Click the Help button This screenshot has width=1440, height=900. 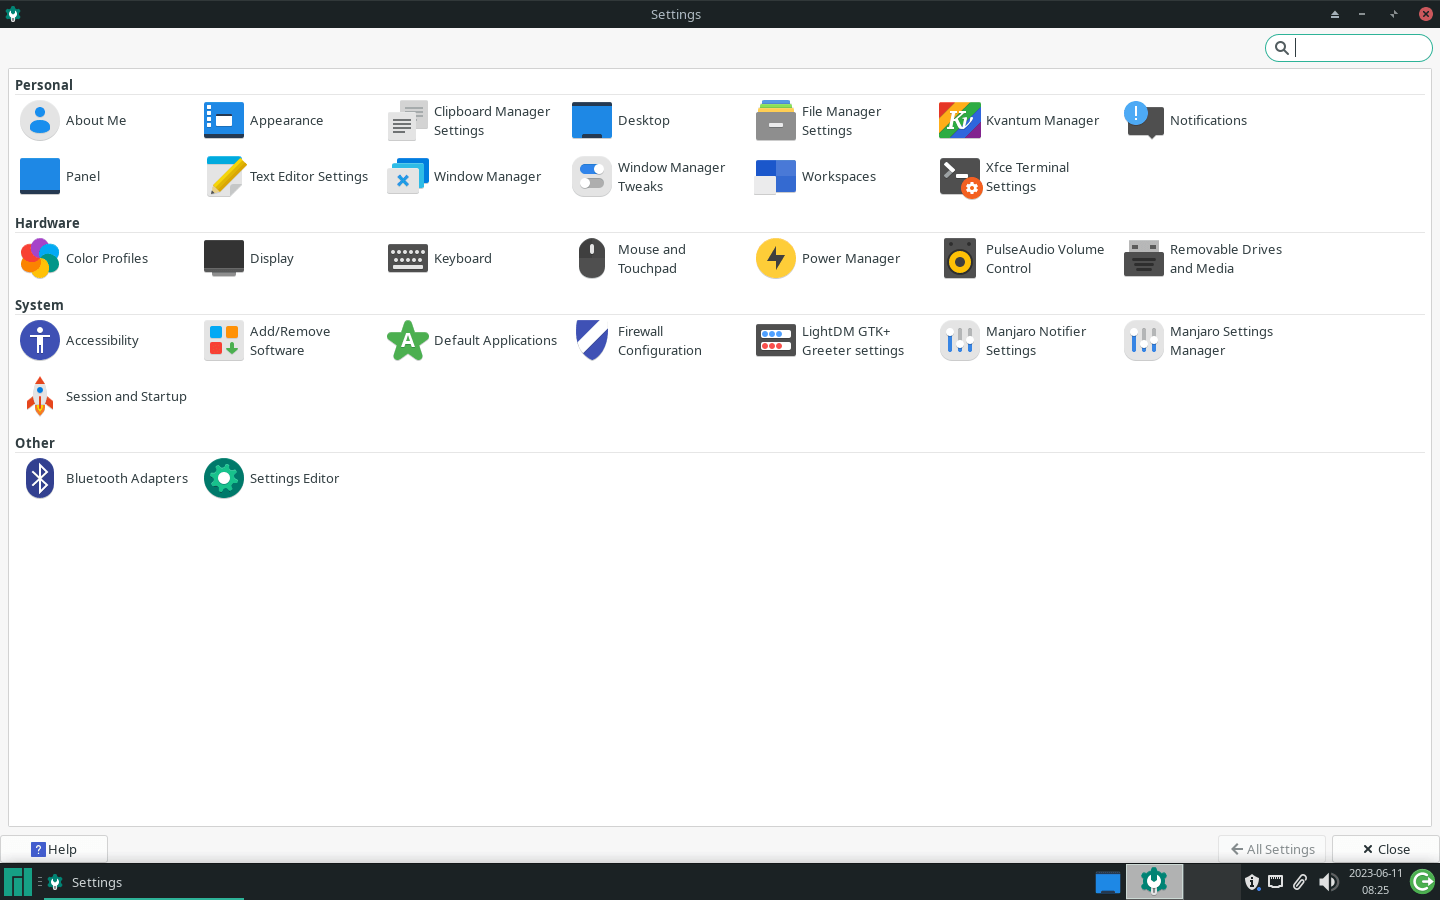(54, 849)
